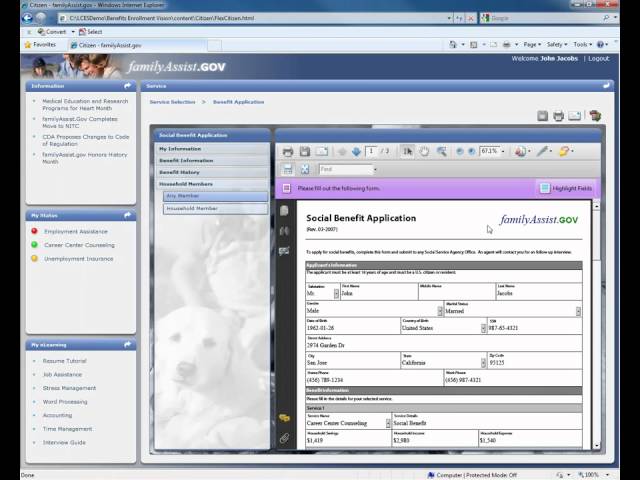Viewport: 640px width, 480px height.
Task: Open the Service Name dropdown
Action: click(x=388, y=423)
